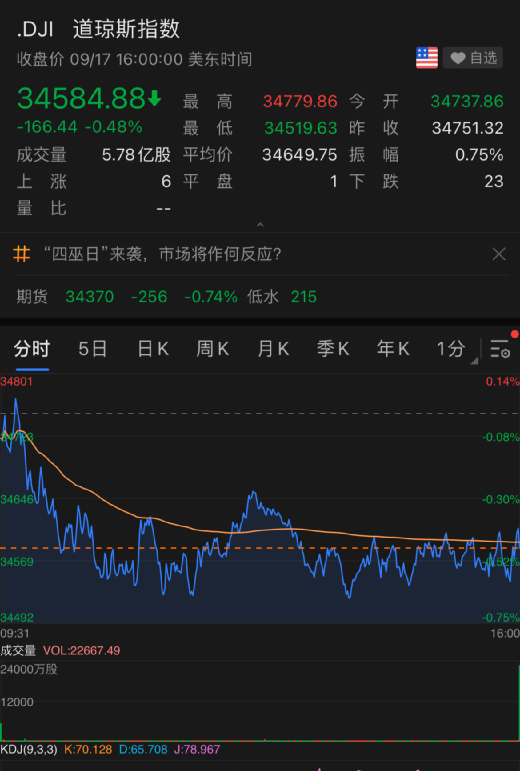Viewport: 520px width, 771px height.
Task: Switch to the 5日 chart tab
Action: (x=92, y=349)
